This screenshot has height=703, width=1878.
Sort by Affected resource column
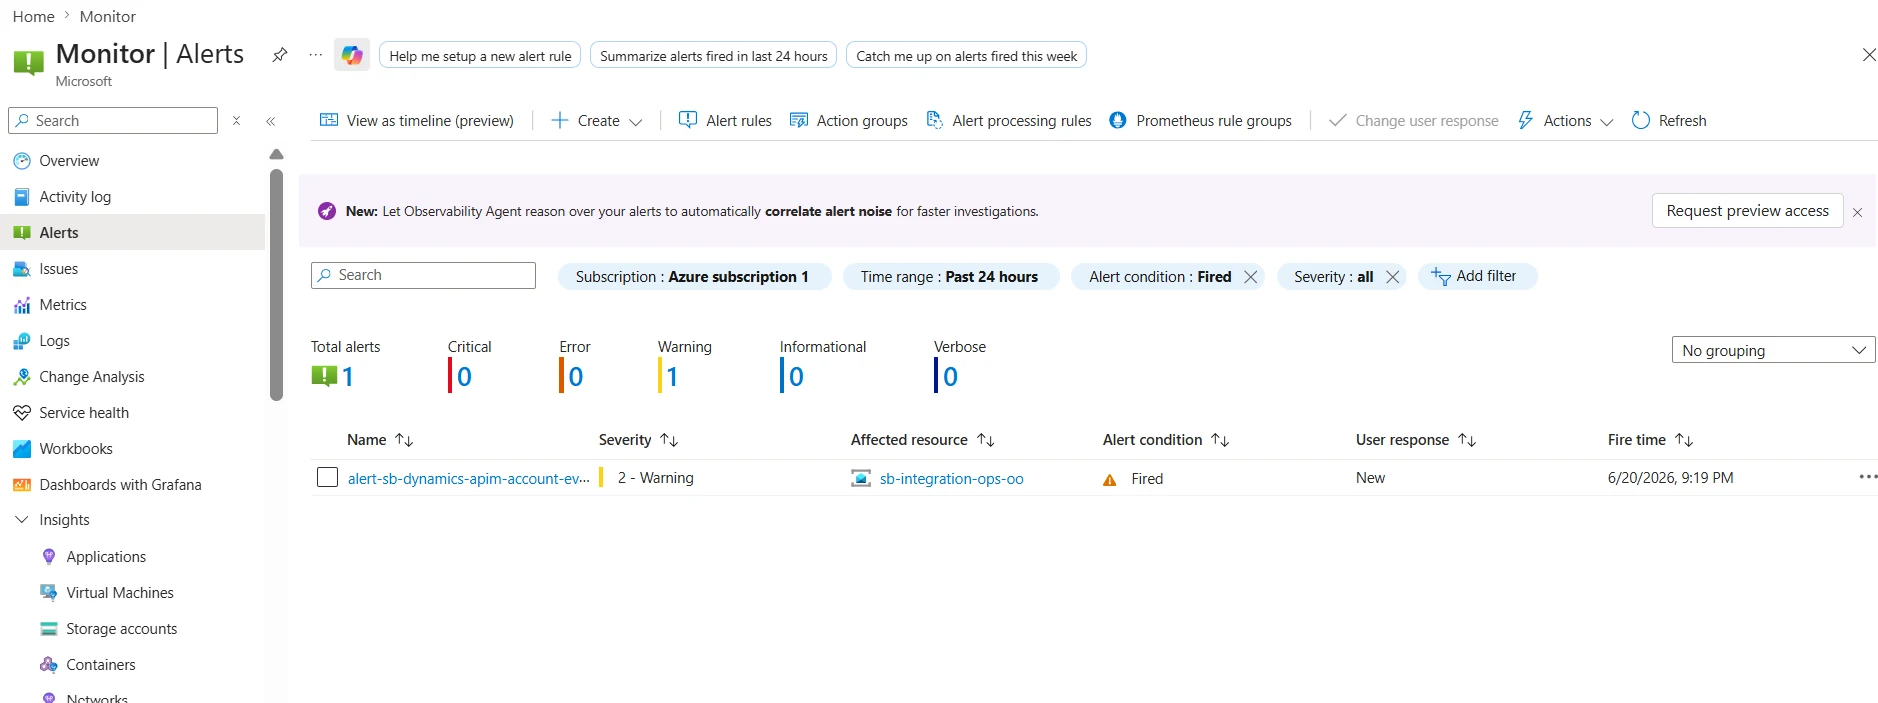(922, 440)
